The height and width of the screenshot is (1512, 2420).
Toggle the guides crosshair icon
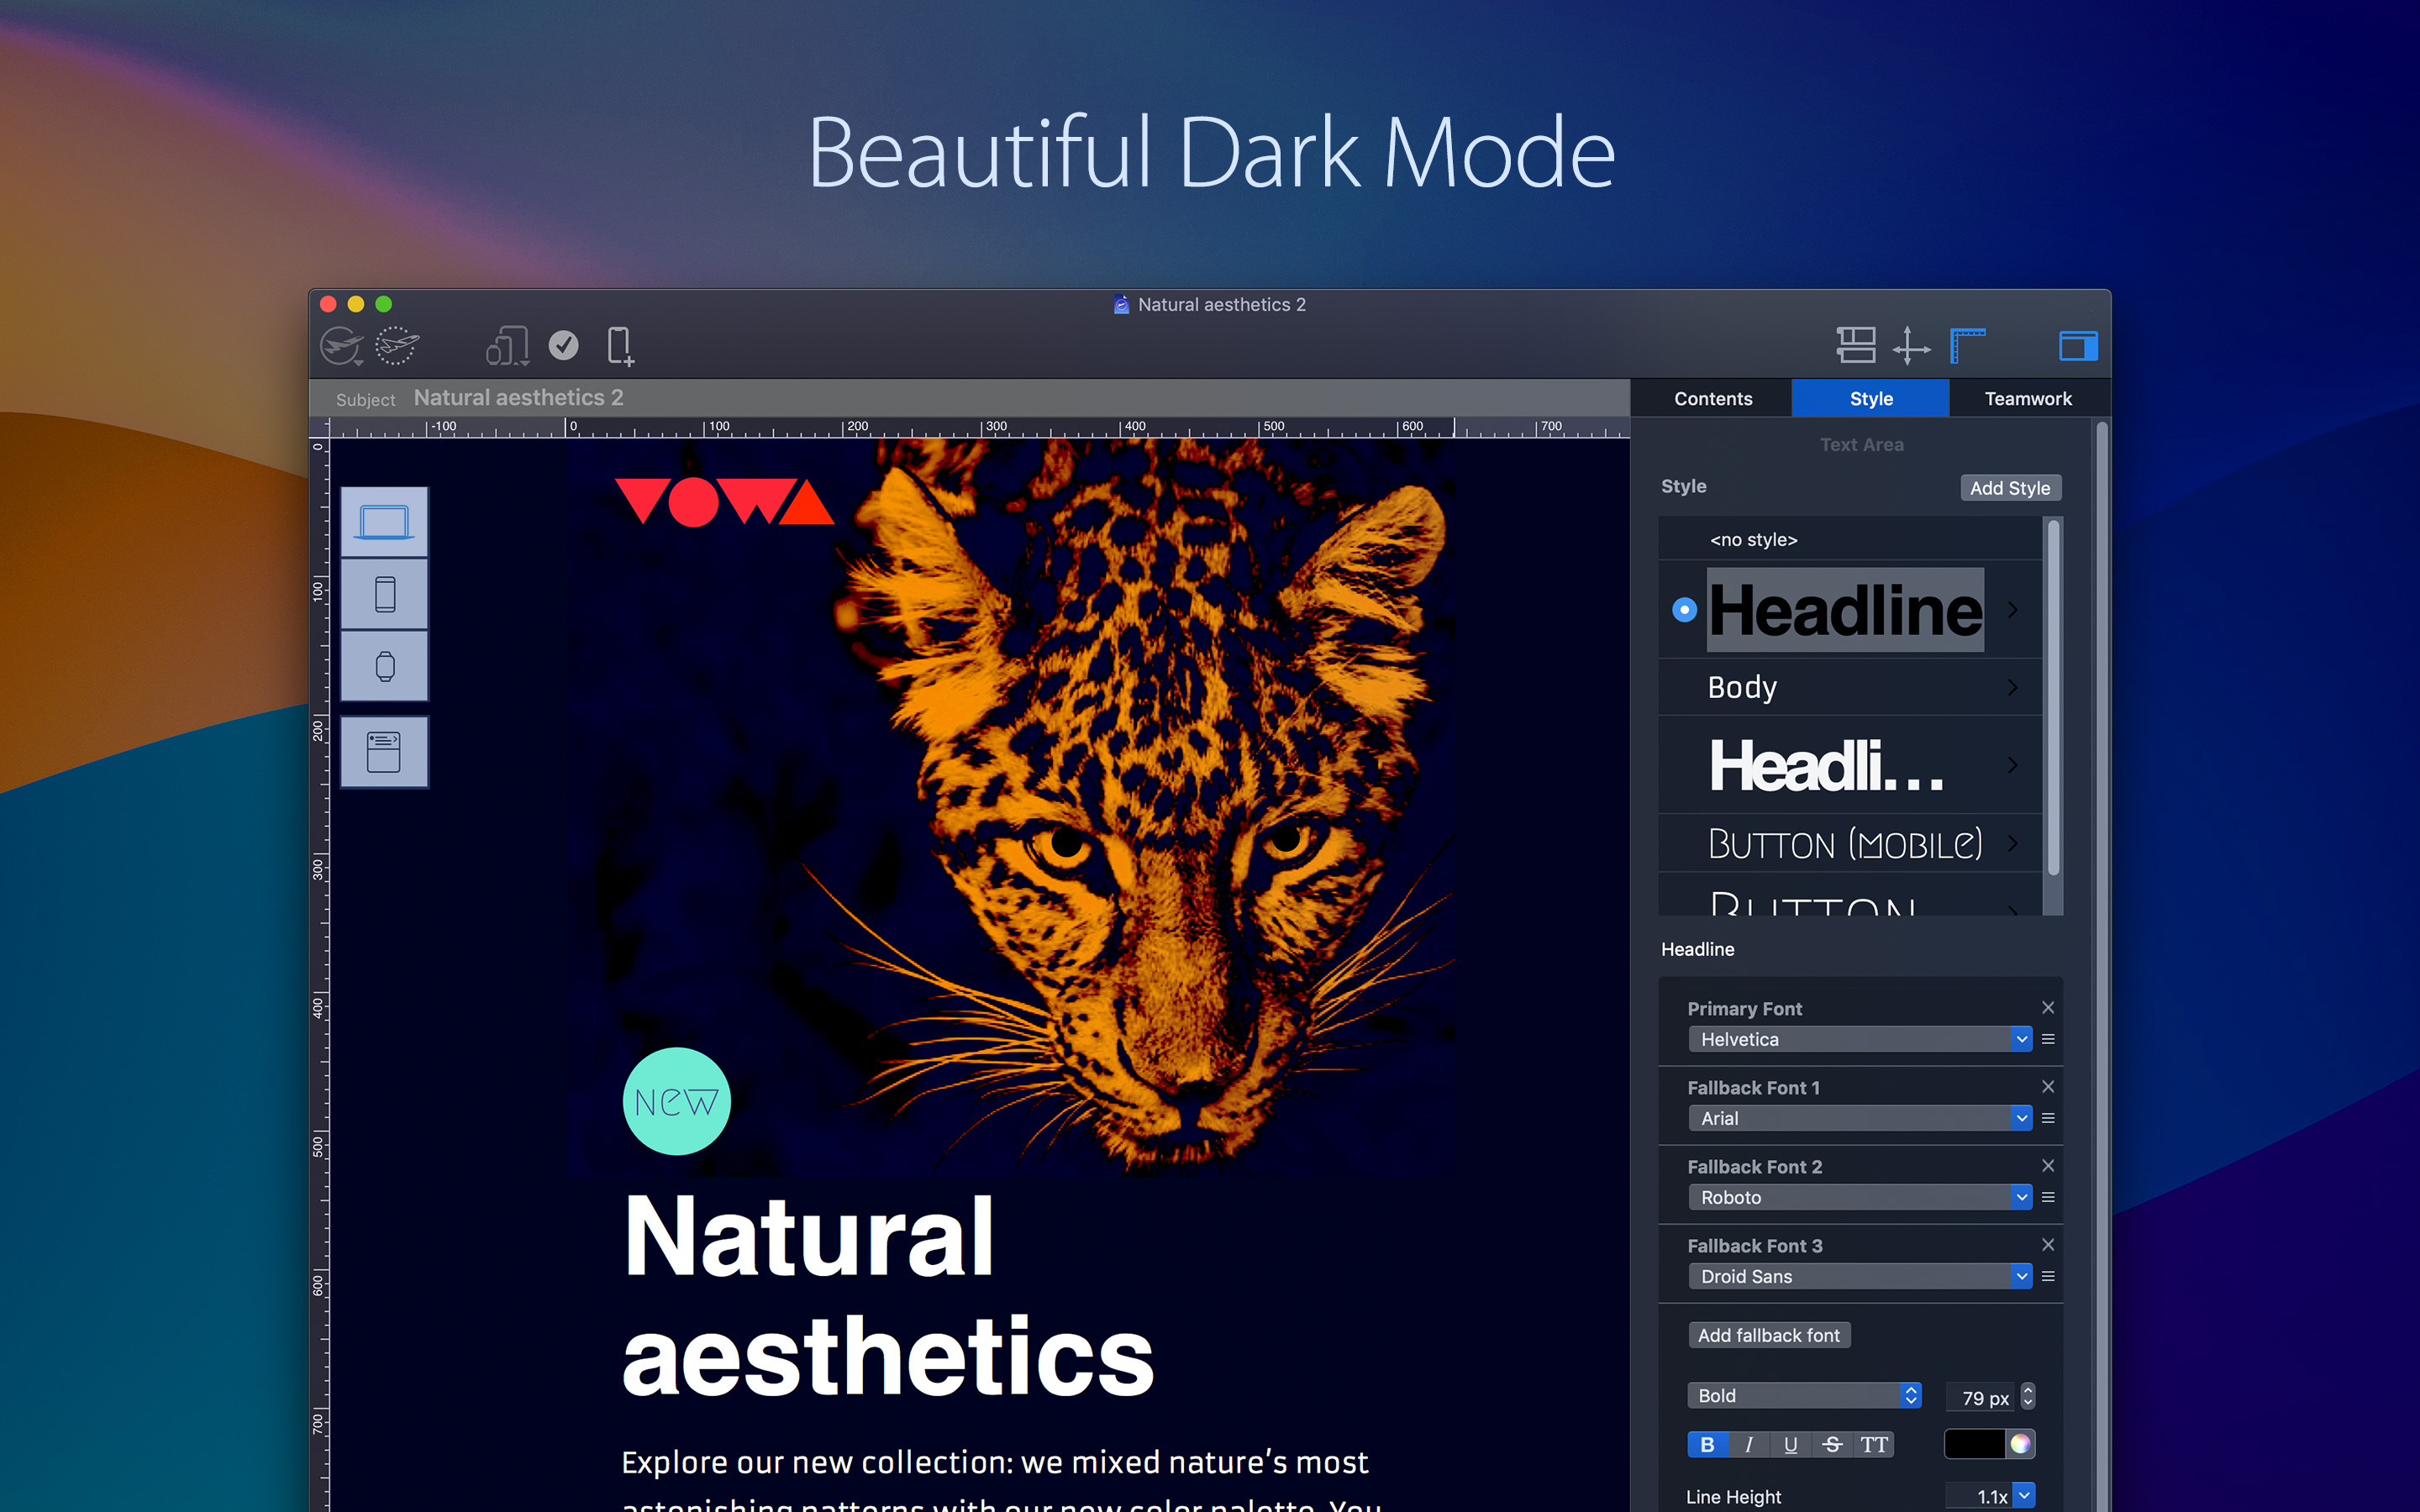pos(1911,346)
